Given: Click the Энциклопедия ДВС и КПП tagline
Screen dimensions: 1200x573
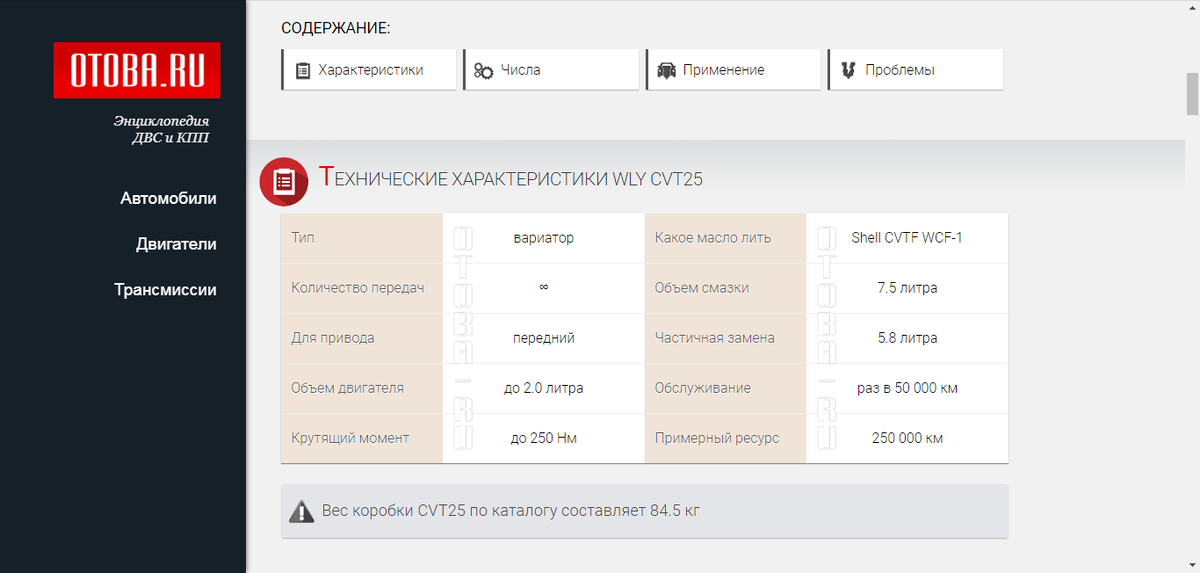Looking at the screenshot, I should point(162,129).
